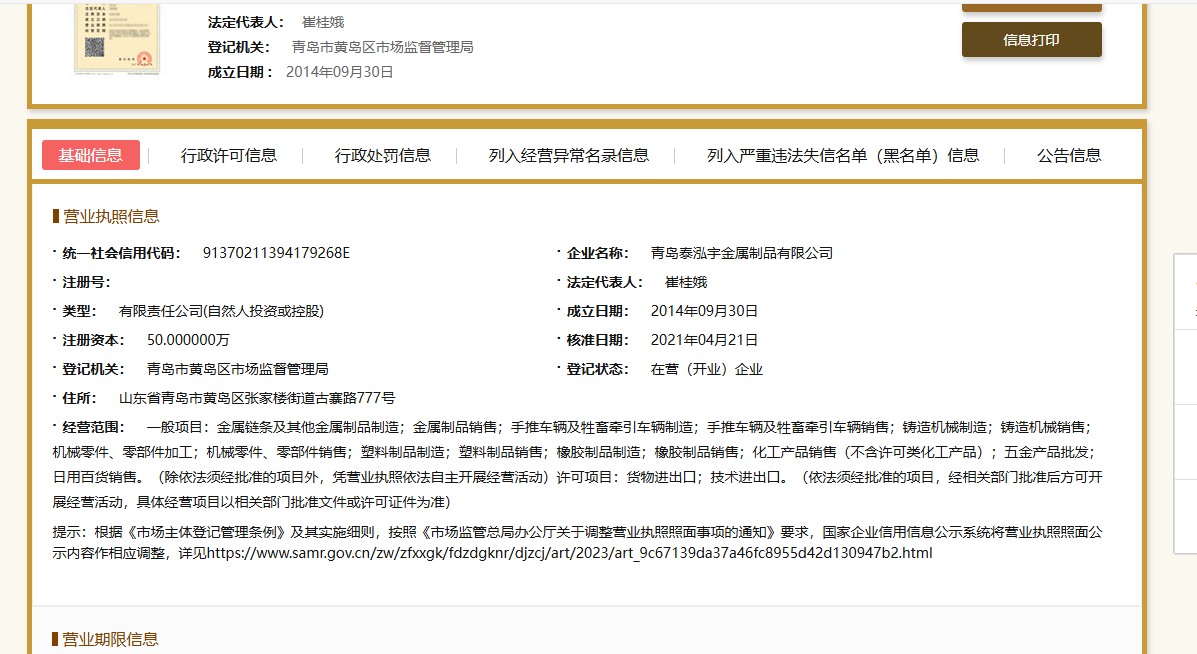
Task: Click the 经营范围 label
Action: (x=92, y=427)
